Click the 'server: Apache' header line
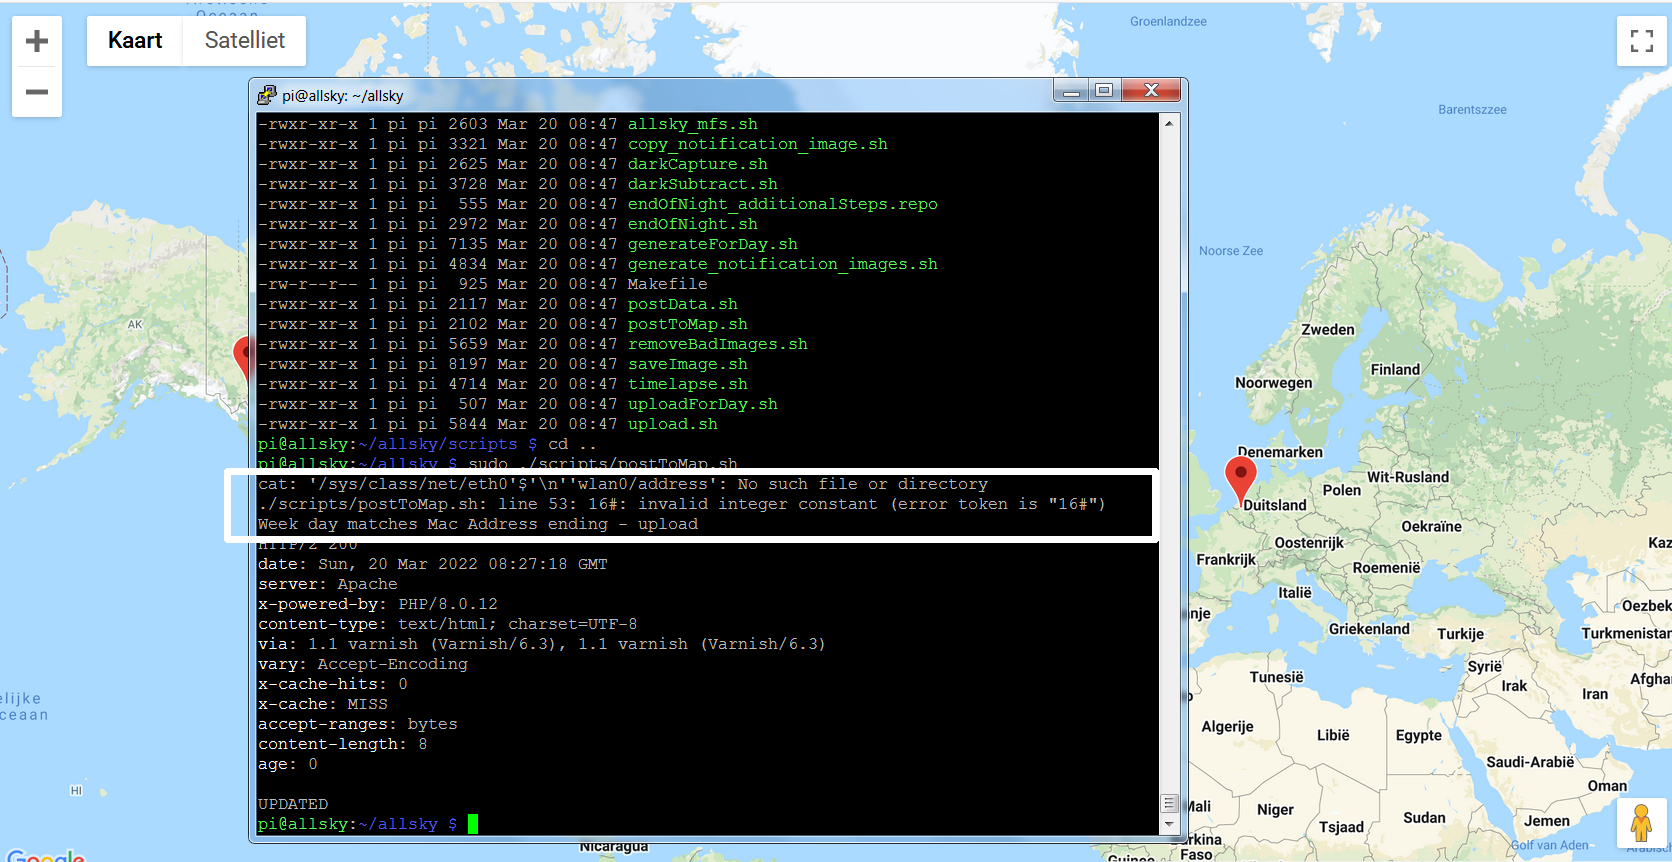Image resolution: width=1672 pixels, height=862 pixels. point(328,584)
